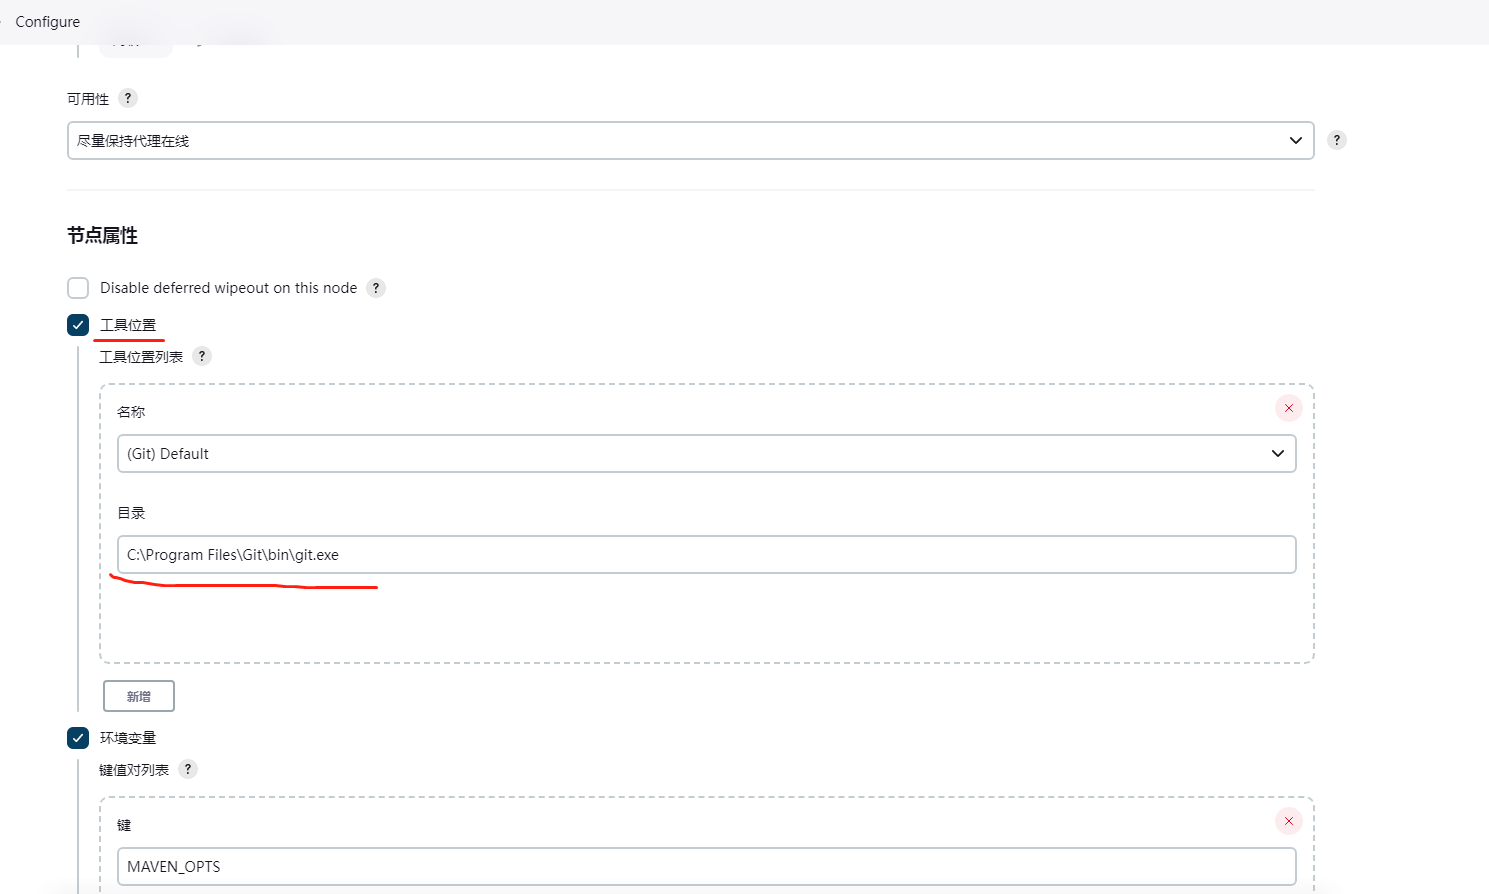
Task: Click the 可用性 label
Action: [x=88, y=99]
